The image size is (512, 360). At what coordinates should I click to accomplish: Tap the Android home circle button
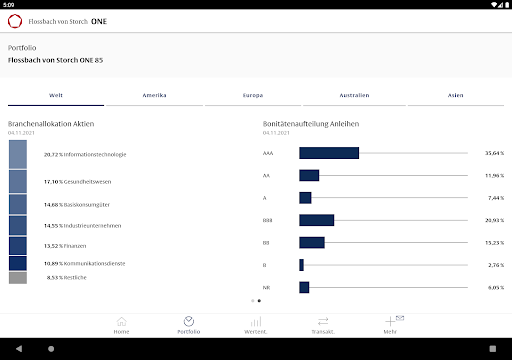click(51, 349)
